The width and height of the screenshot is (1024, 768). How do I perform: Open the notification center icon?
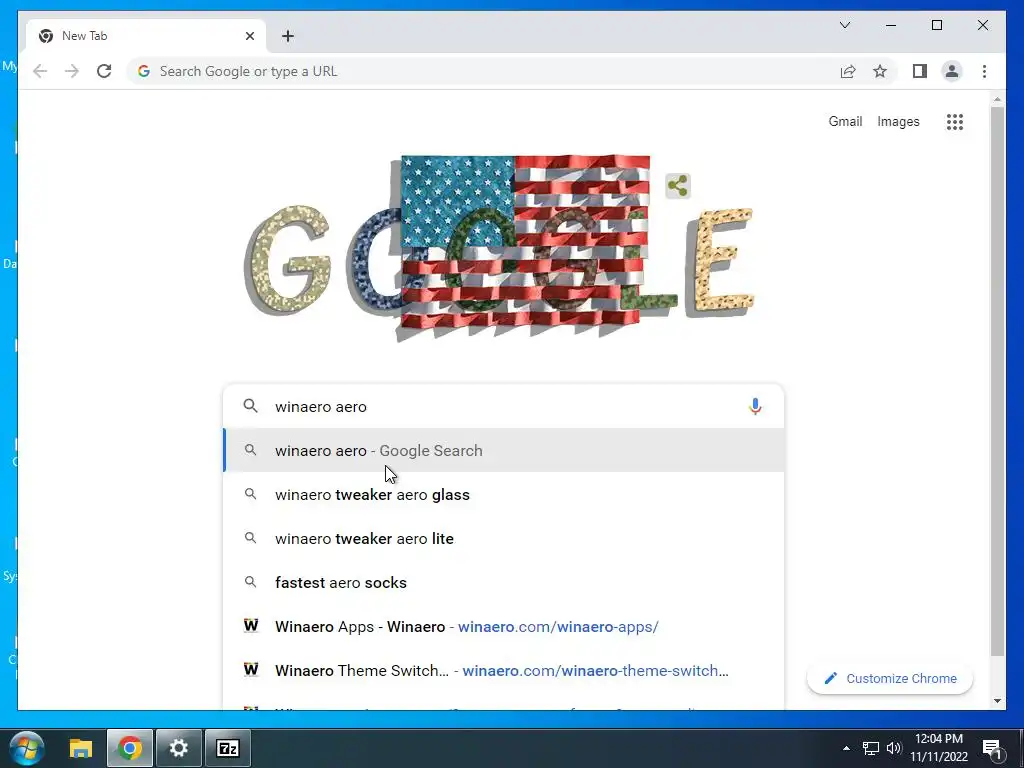(992, 748)
